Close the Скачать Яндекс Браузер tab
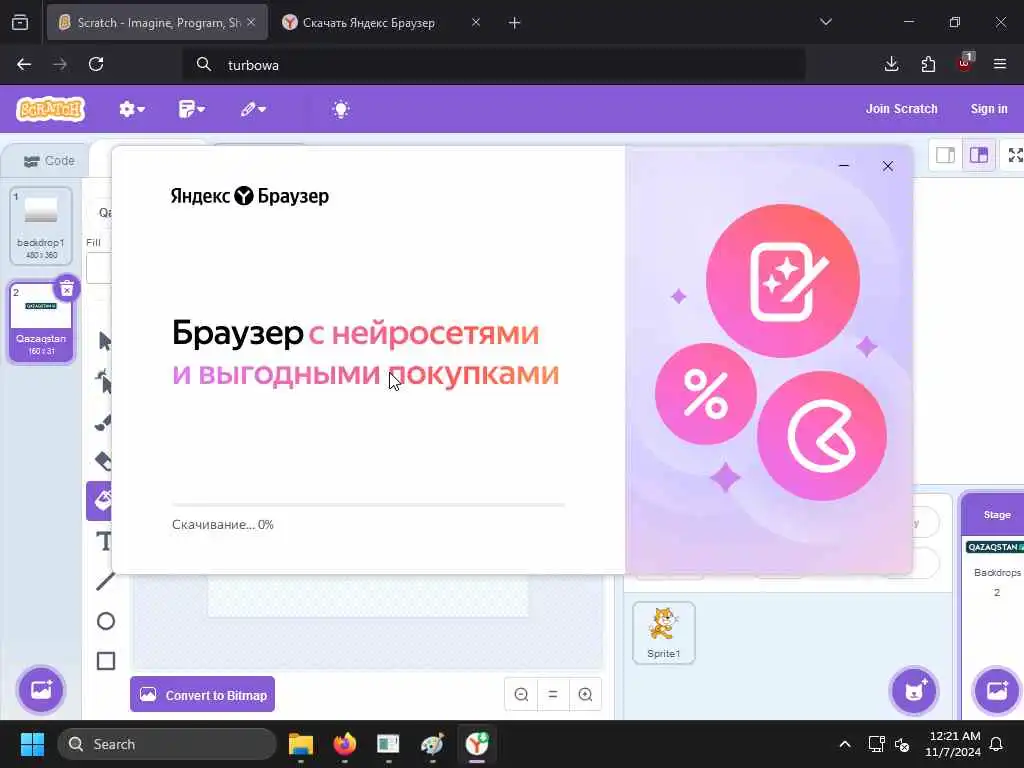This screenshot has height=768, width=1024. [476, 22]
